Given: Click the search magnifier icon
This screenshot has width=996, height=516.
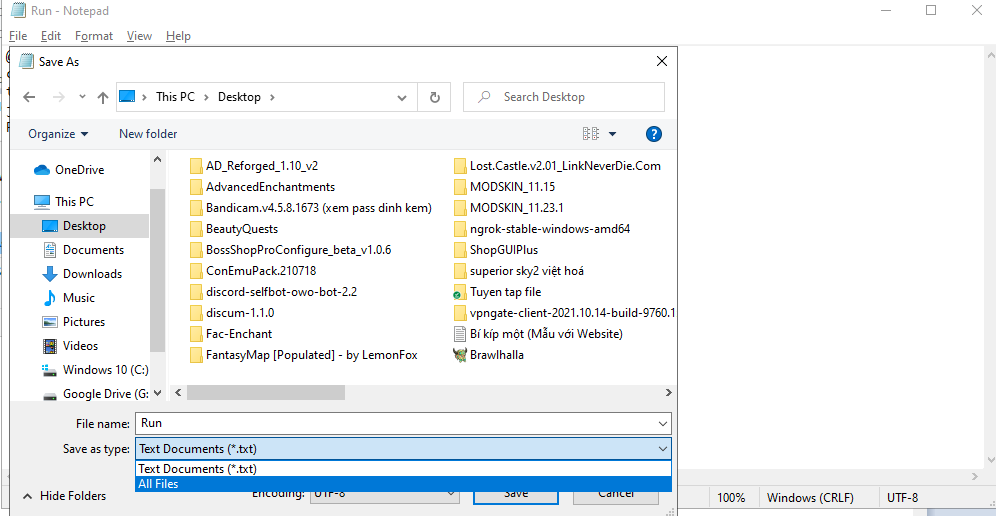Looking at the screenshot, I should tap(485, 97).
